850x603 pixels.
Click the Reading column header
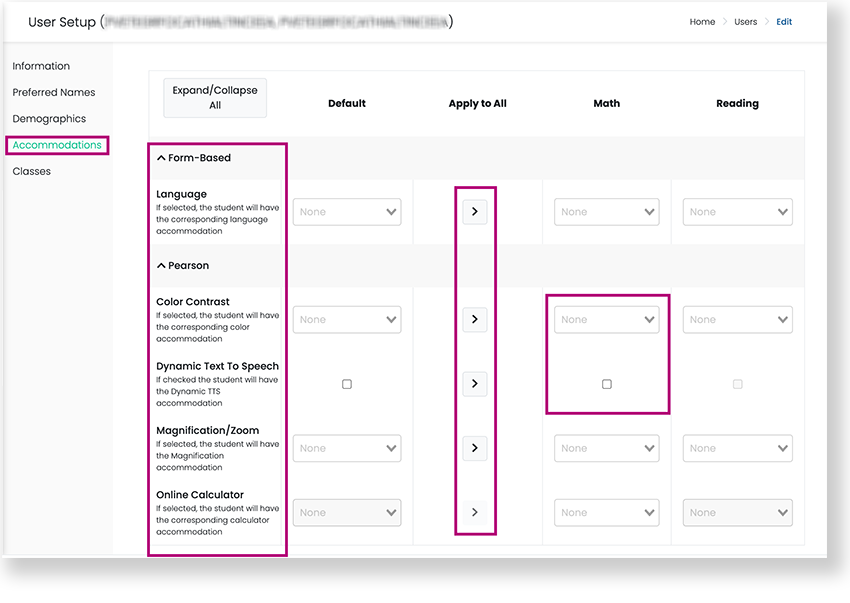[737, 103]
